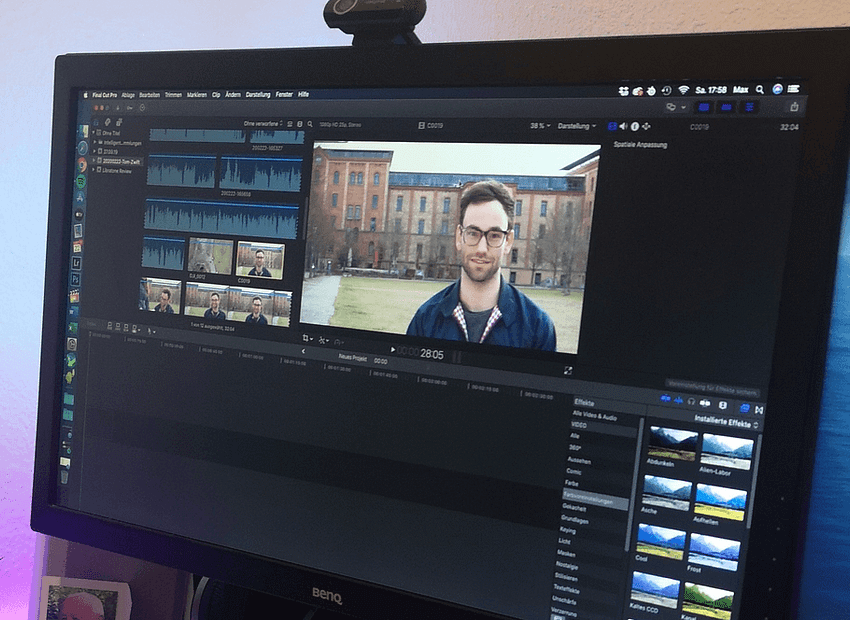Open the viewer Darstellung options dropdown

click(x=577, y=126)
